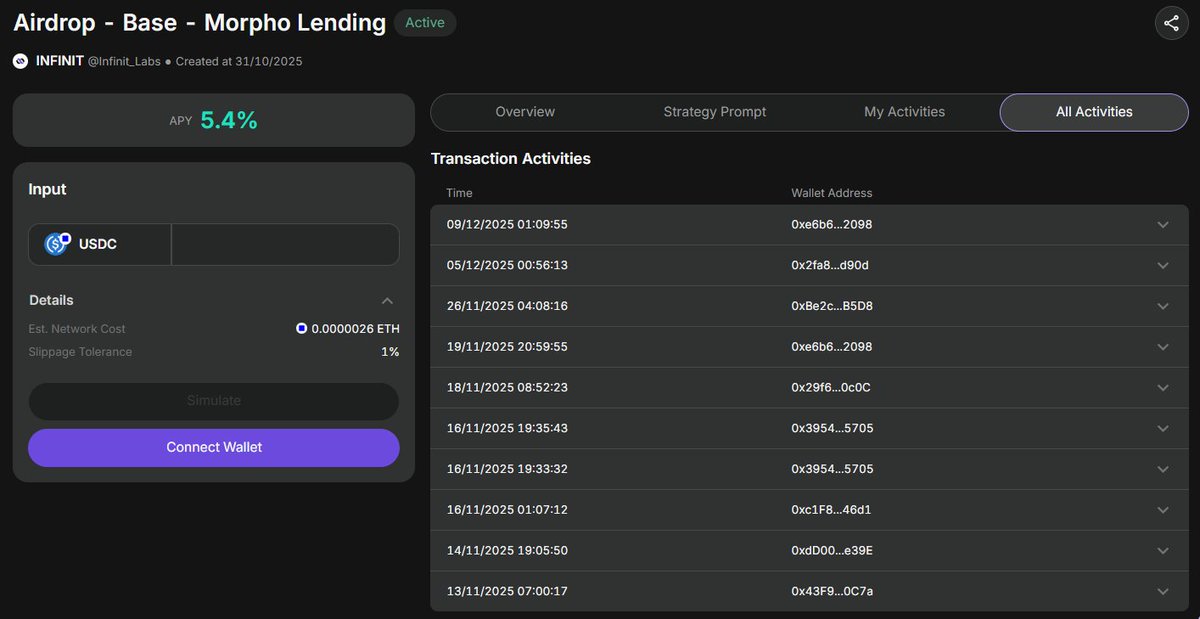
Task: Click wallet address 0x43F9...0C7a
Action: (832, 591)
